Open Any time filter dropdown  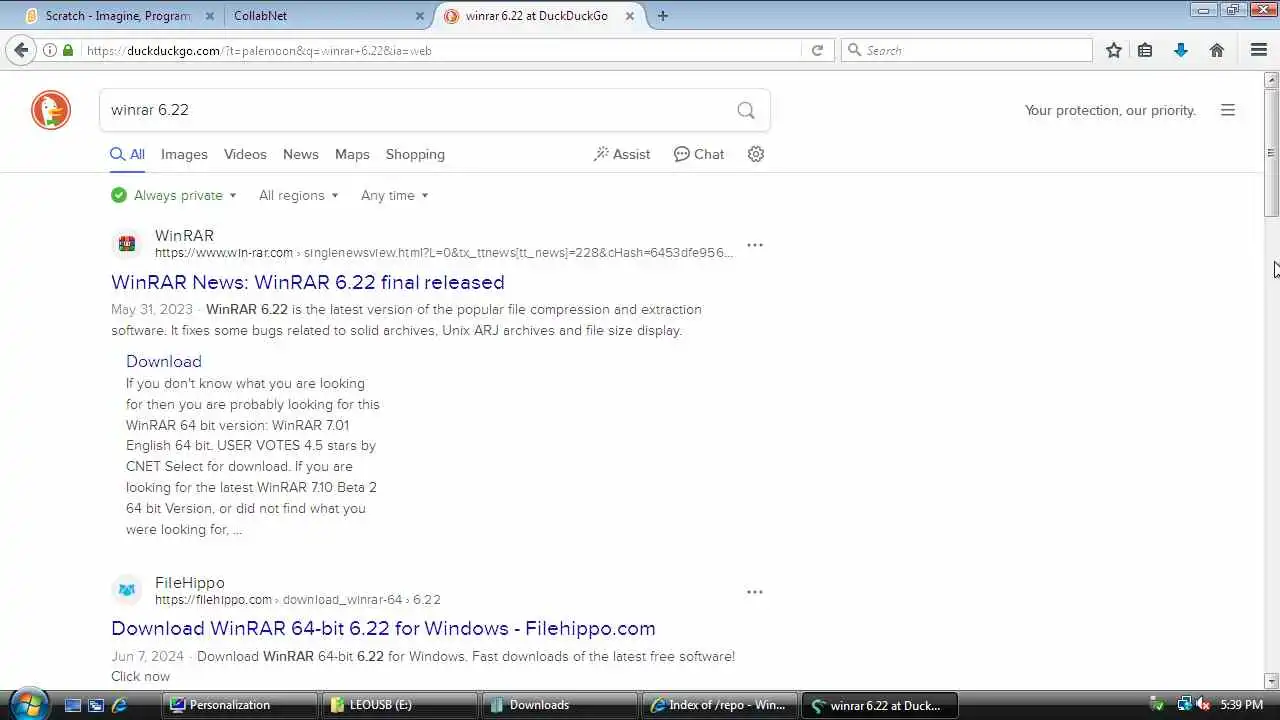394,195
